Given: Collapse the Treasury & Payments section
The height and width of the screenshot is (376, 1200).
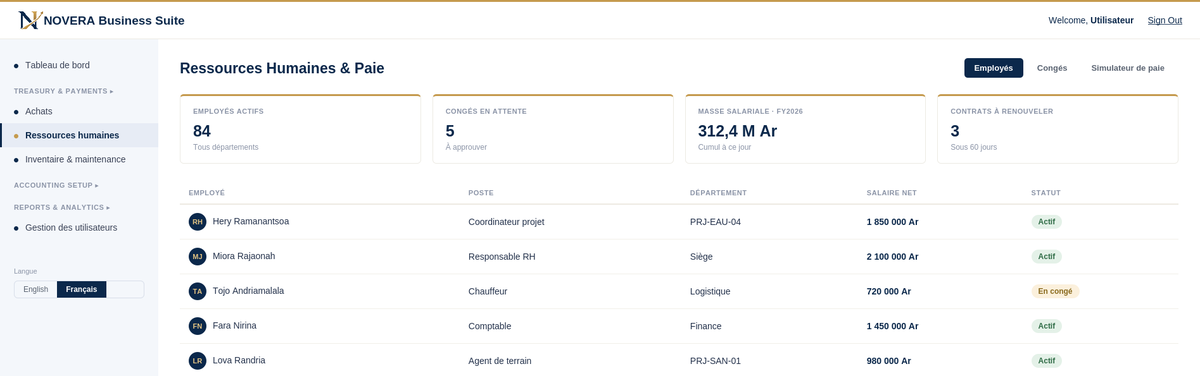Looking at the screenshot, I should coord(64,91).
